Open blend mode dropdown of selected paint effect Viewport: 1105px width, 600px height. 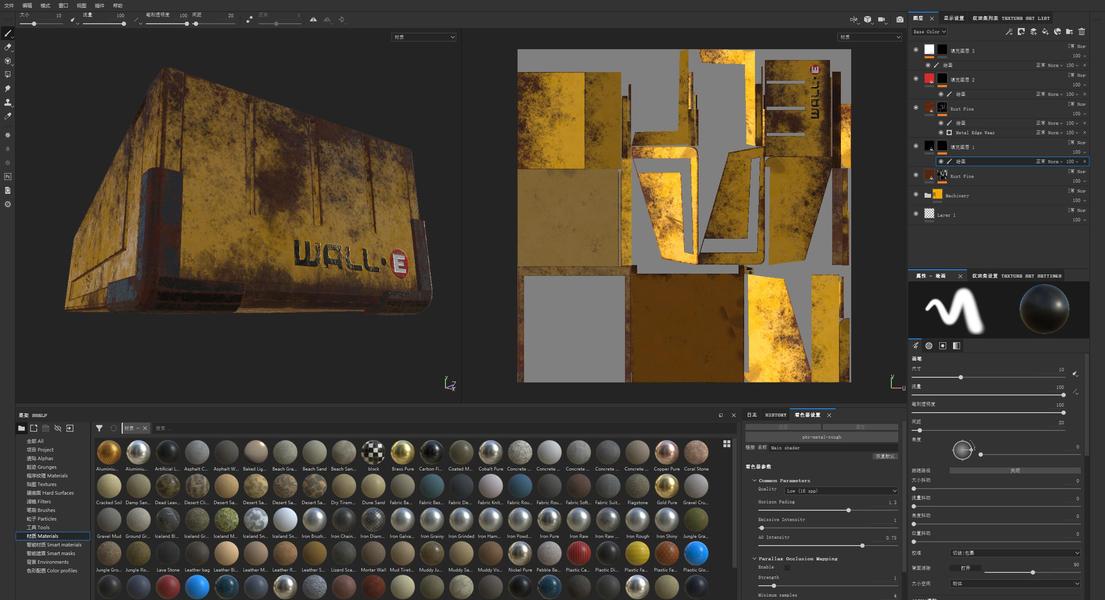[1049, 161]
